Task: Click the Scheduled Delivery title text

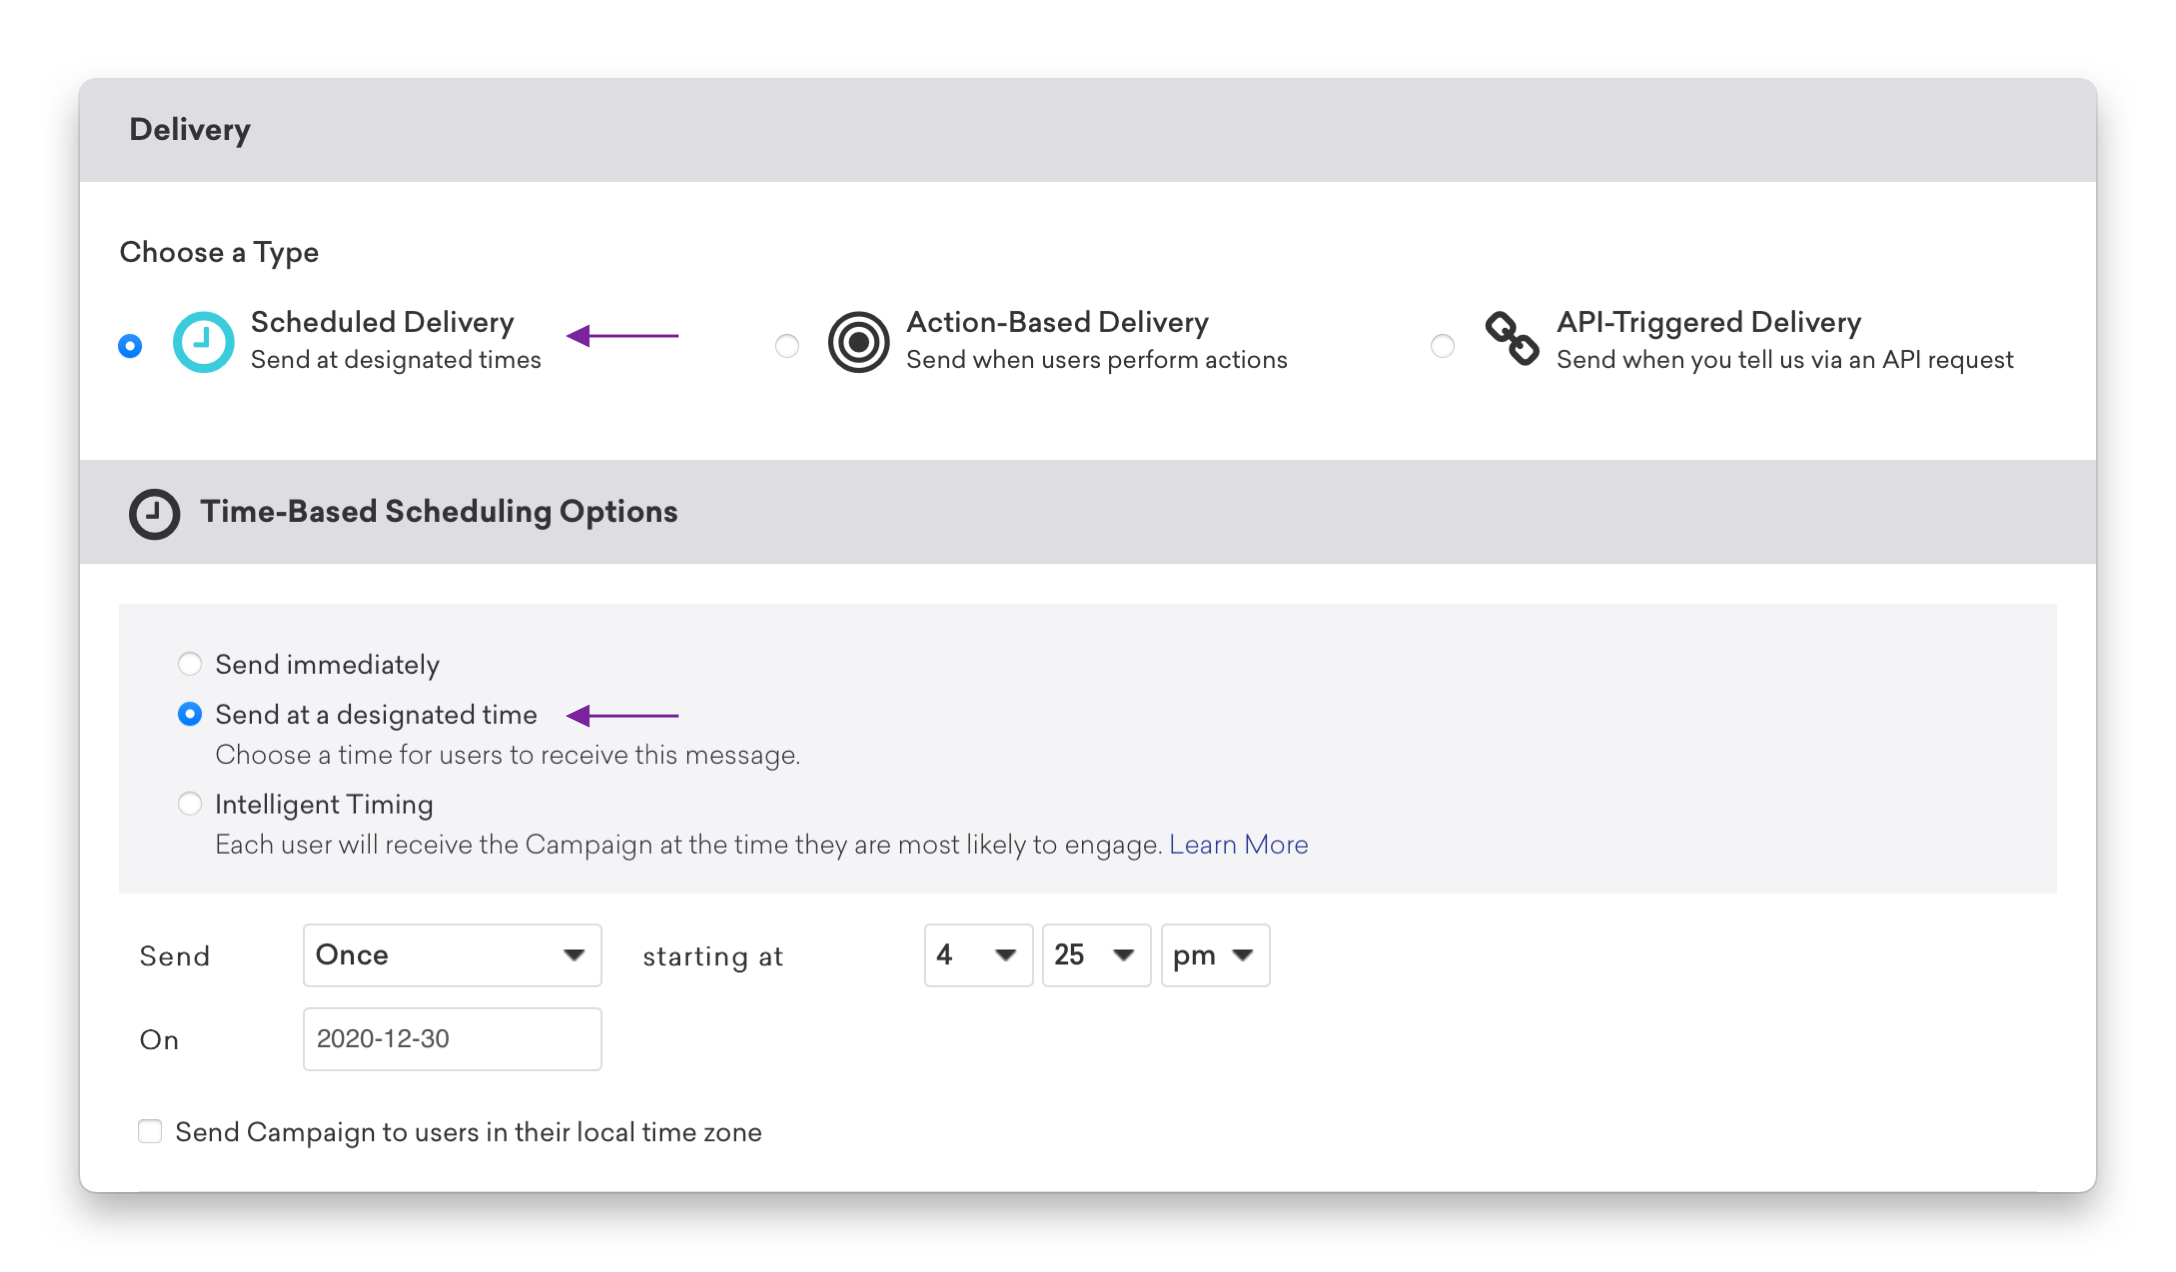Action: [x=382, y=322]
